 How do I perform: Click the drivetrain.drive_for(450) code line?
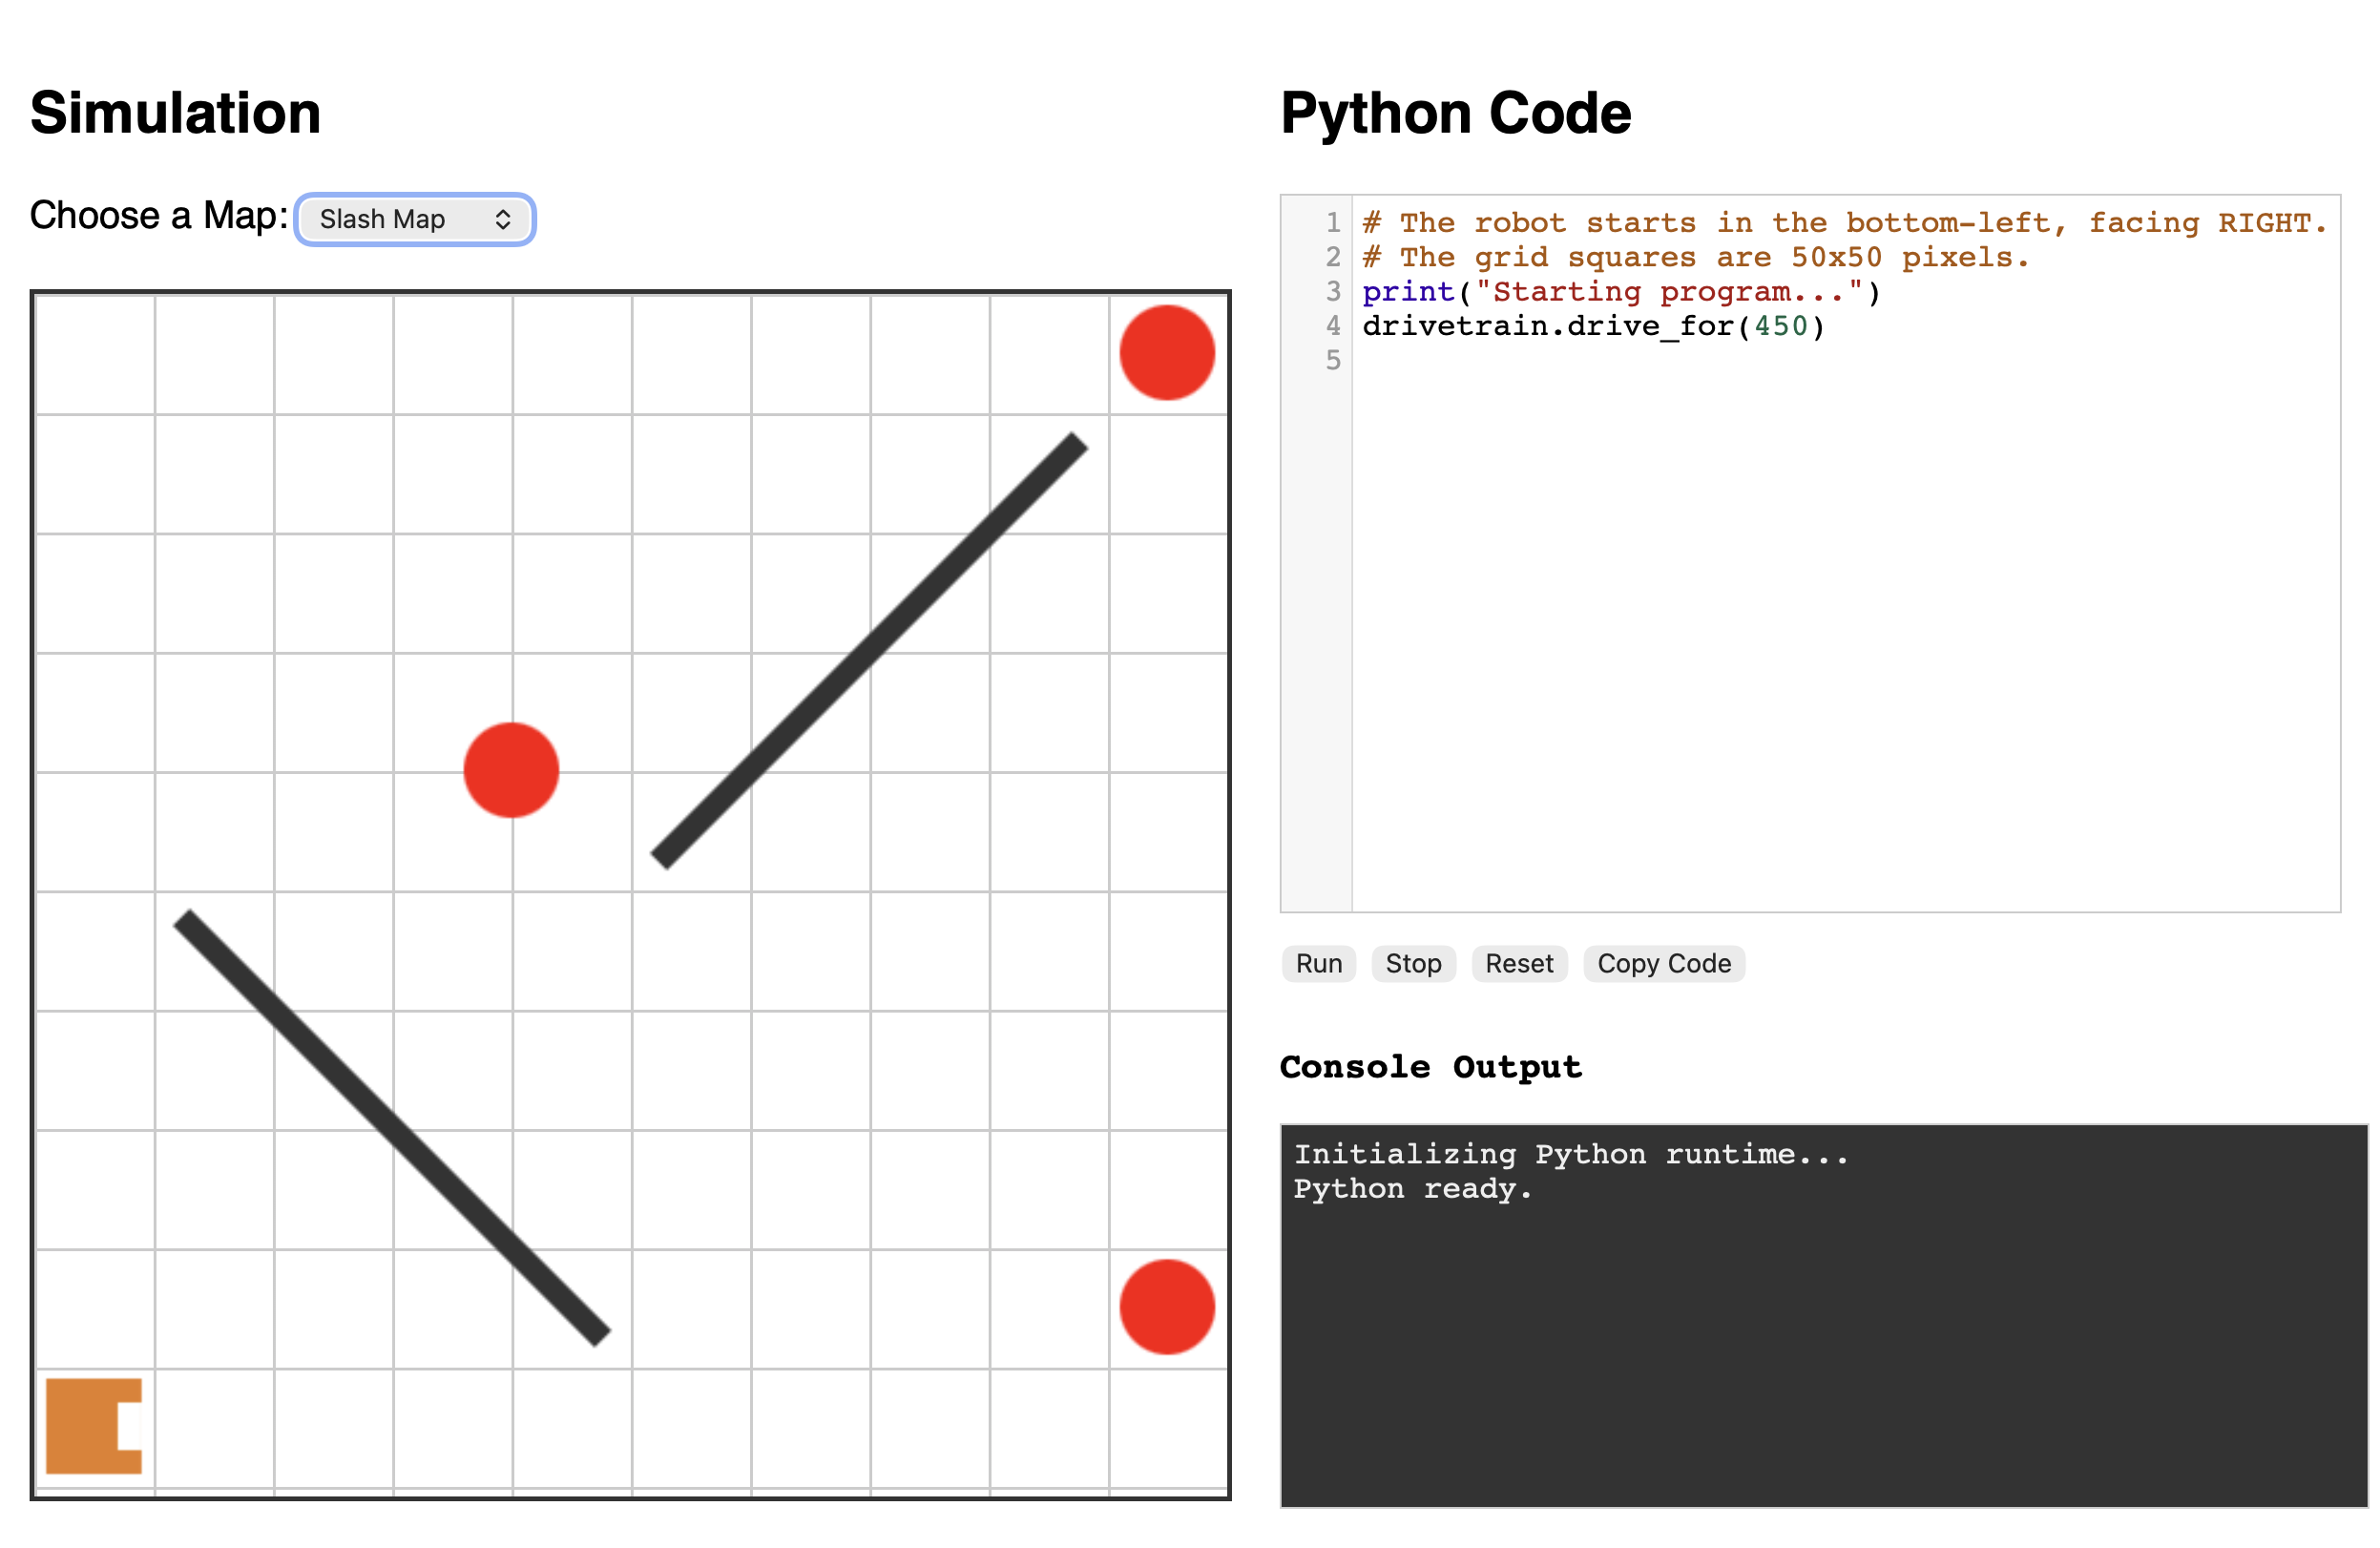[x=1592, y=326]
